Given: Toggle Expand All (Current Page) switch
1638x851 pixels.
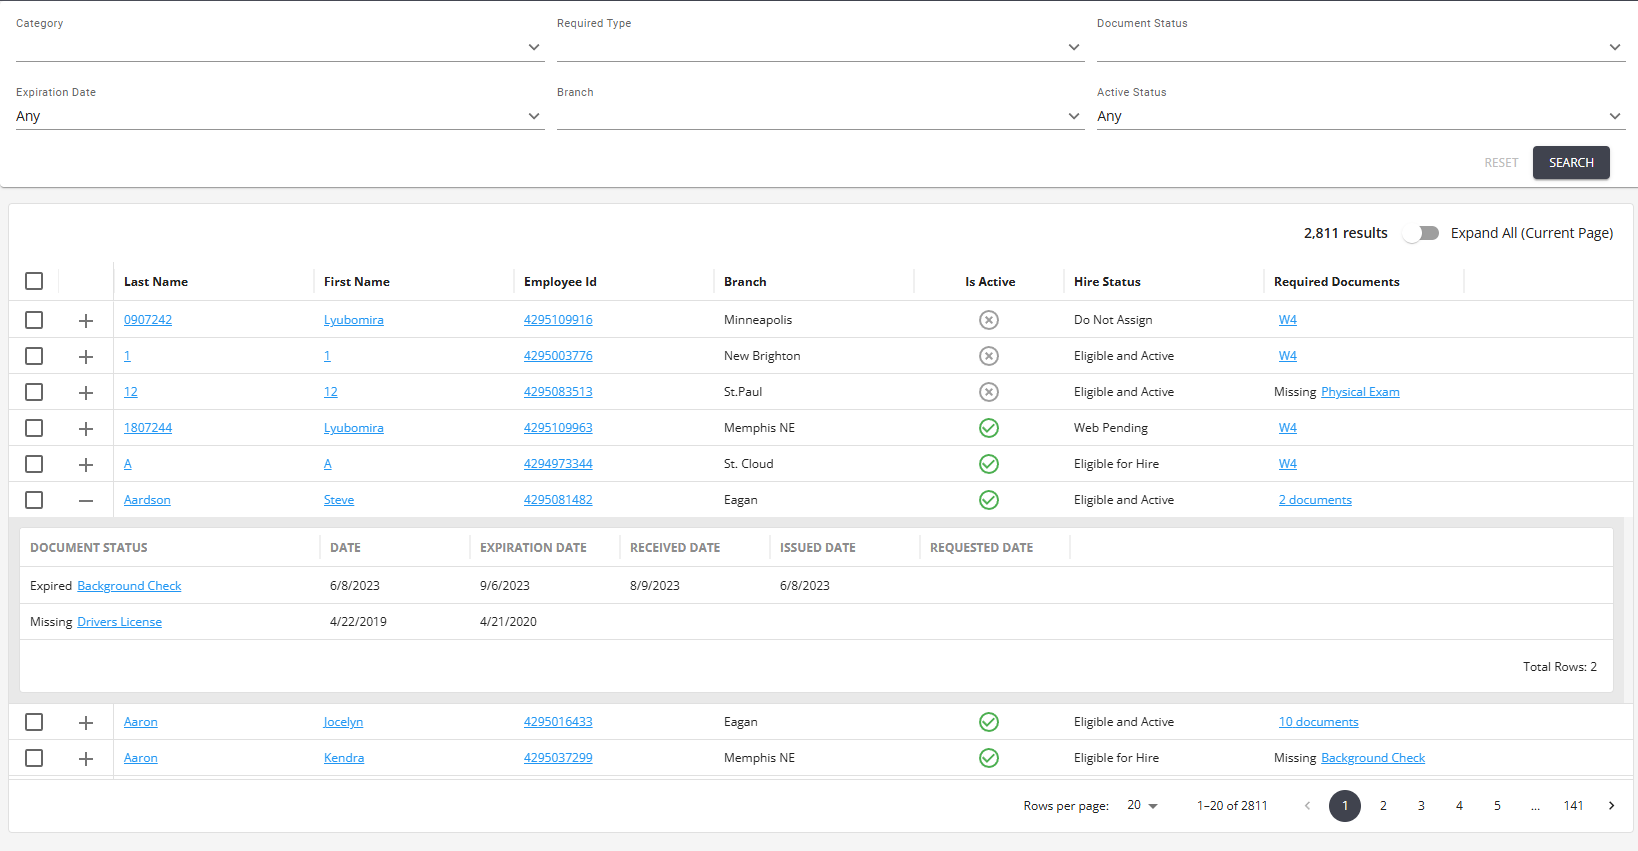Looking at the screenshot, I should click(1420, 233).
